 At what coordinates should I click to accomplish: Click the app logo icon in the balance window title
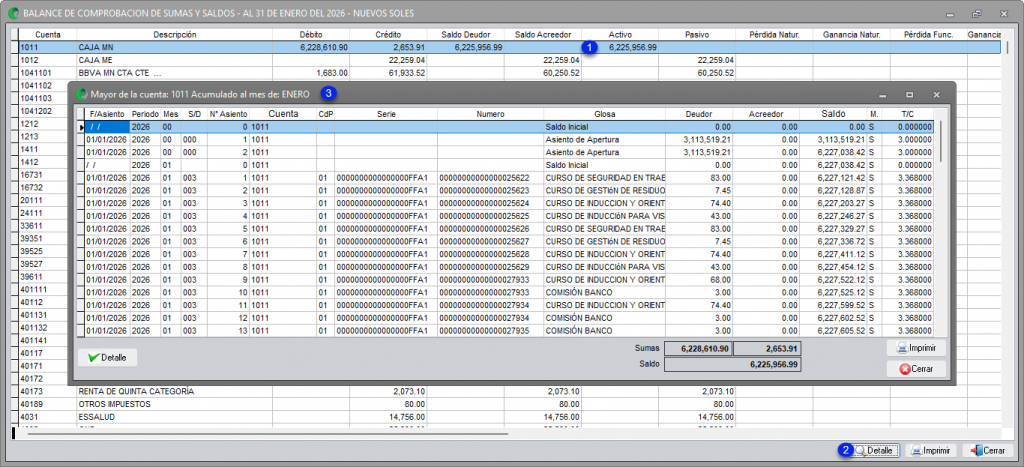(x=13, y=13)
